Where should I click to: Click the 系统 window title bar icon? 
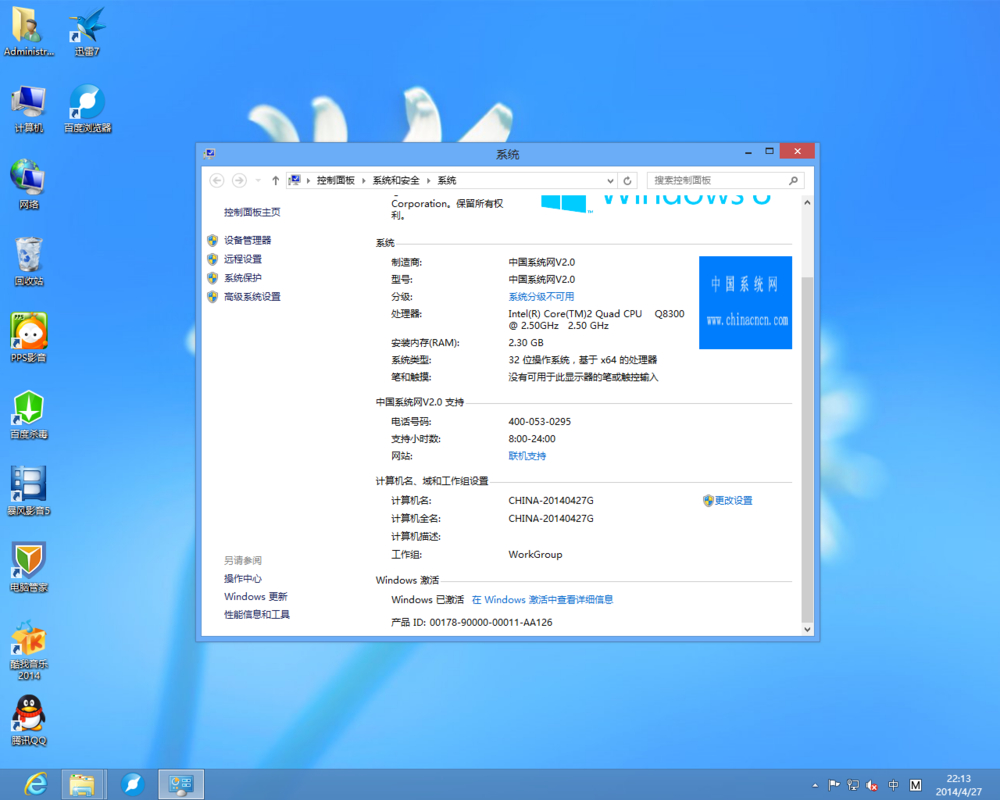pyautogui.click(x=209, y=153)
